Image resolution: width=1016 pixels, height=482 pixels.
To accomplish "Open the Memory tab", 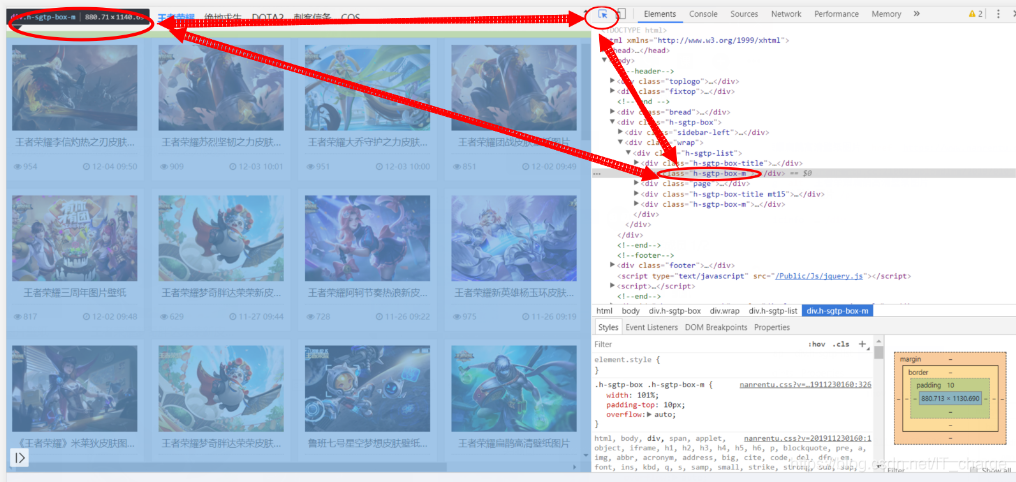I will (886, 14).
